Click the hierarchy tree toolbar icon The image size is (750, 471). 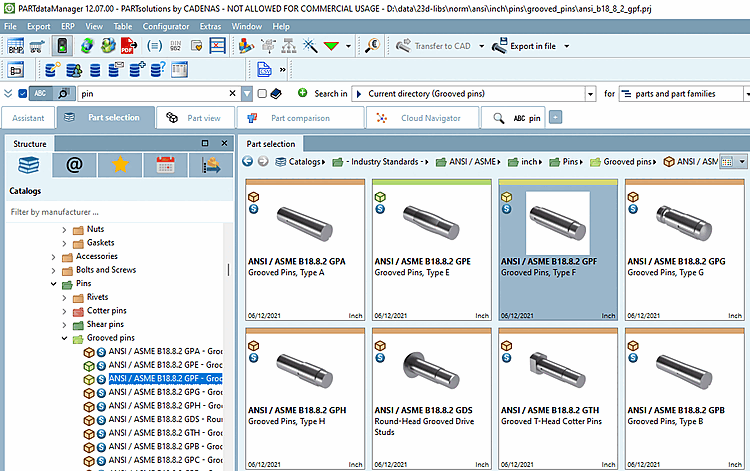click(x=289, y=46)
